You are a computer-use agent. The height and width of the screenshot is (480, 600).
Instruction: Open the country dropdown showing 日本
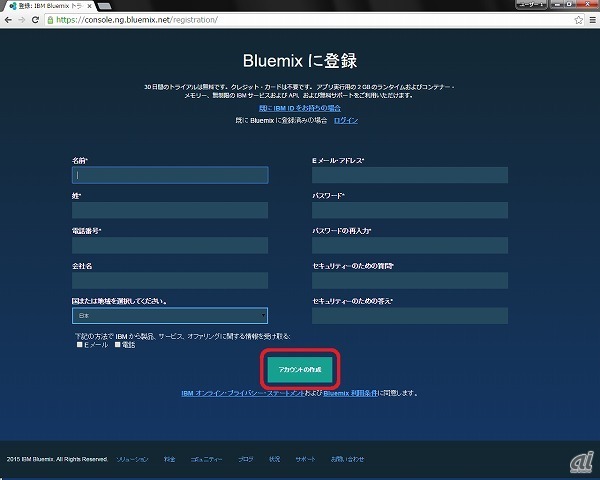click(x=170, y=316)
